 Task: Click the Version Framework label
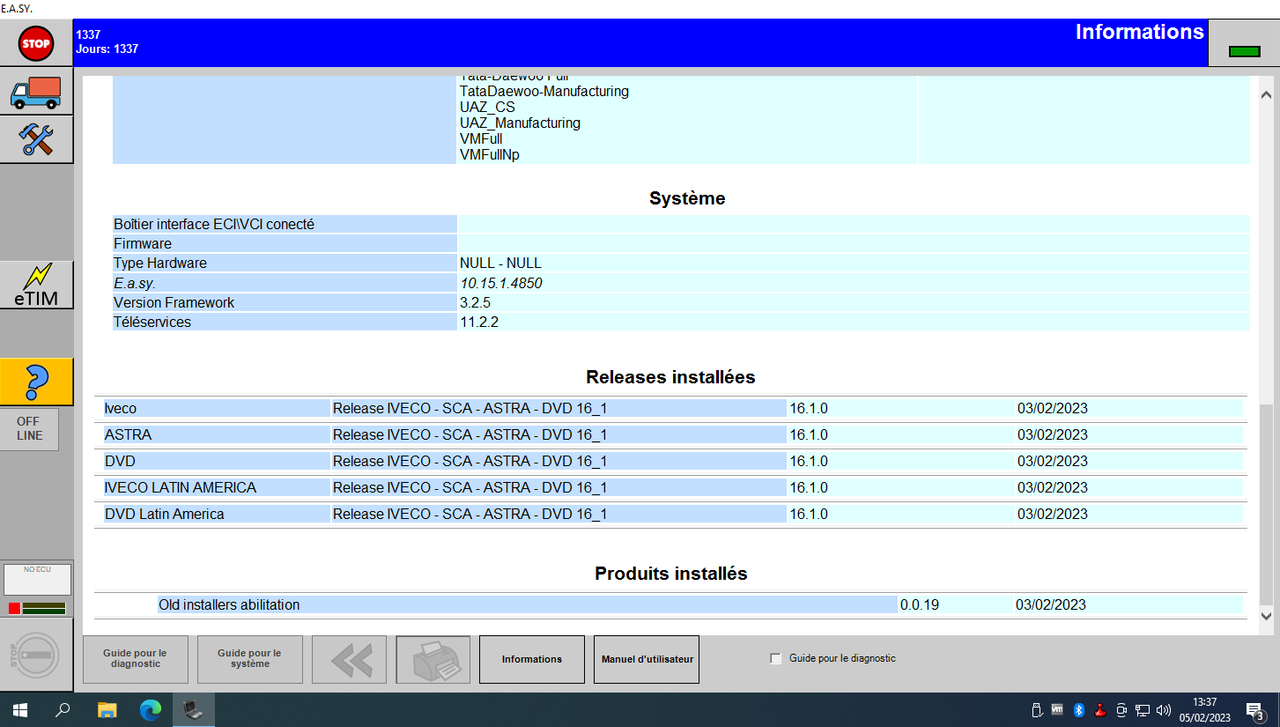[x=174, y=302]
